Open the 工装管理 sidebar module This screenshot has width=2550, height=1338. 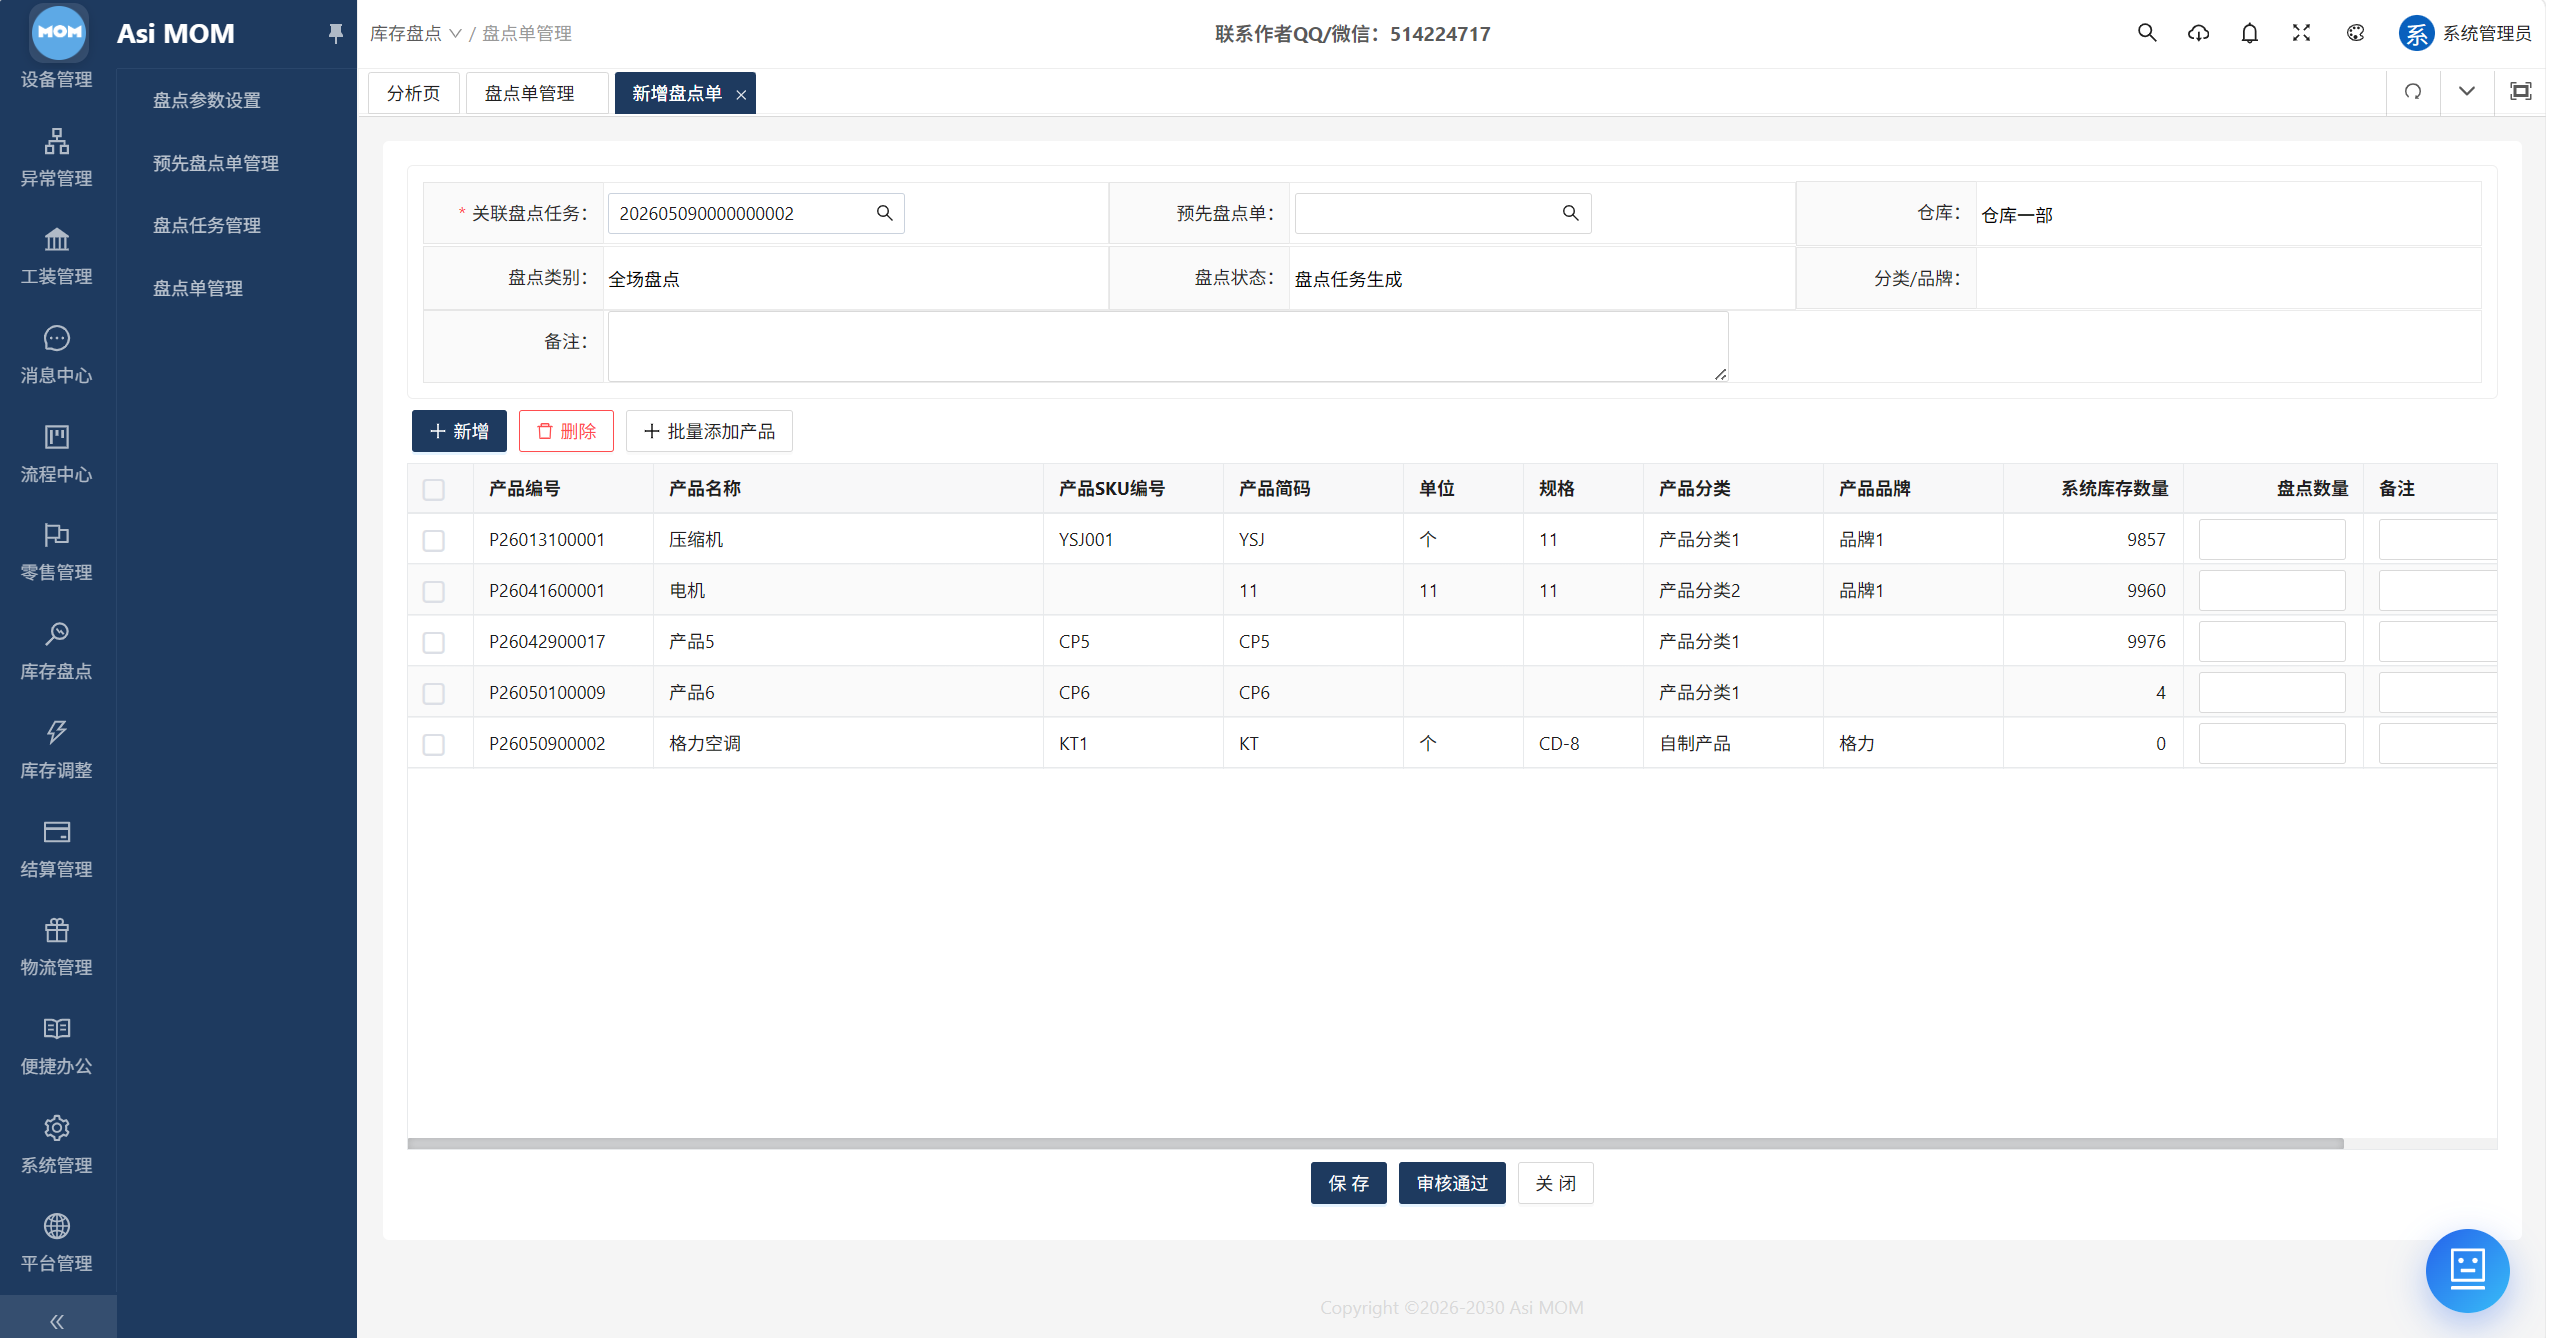pyautogui.click(x=57, y=257)
